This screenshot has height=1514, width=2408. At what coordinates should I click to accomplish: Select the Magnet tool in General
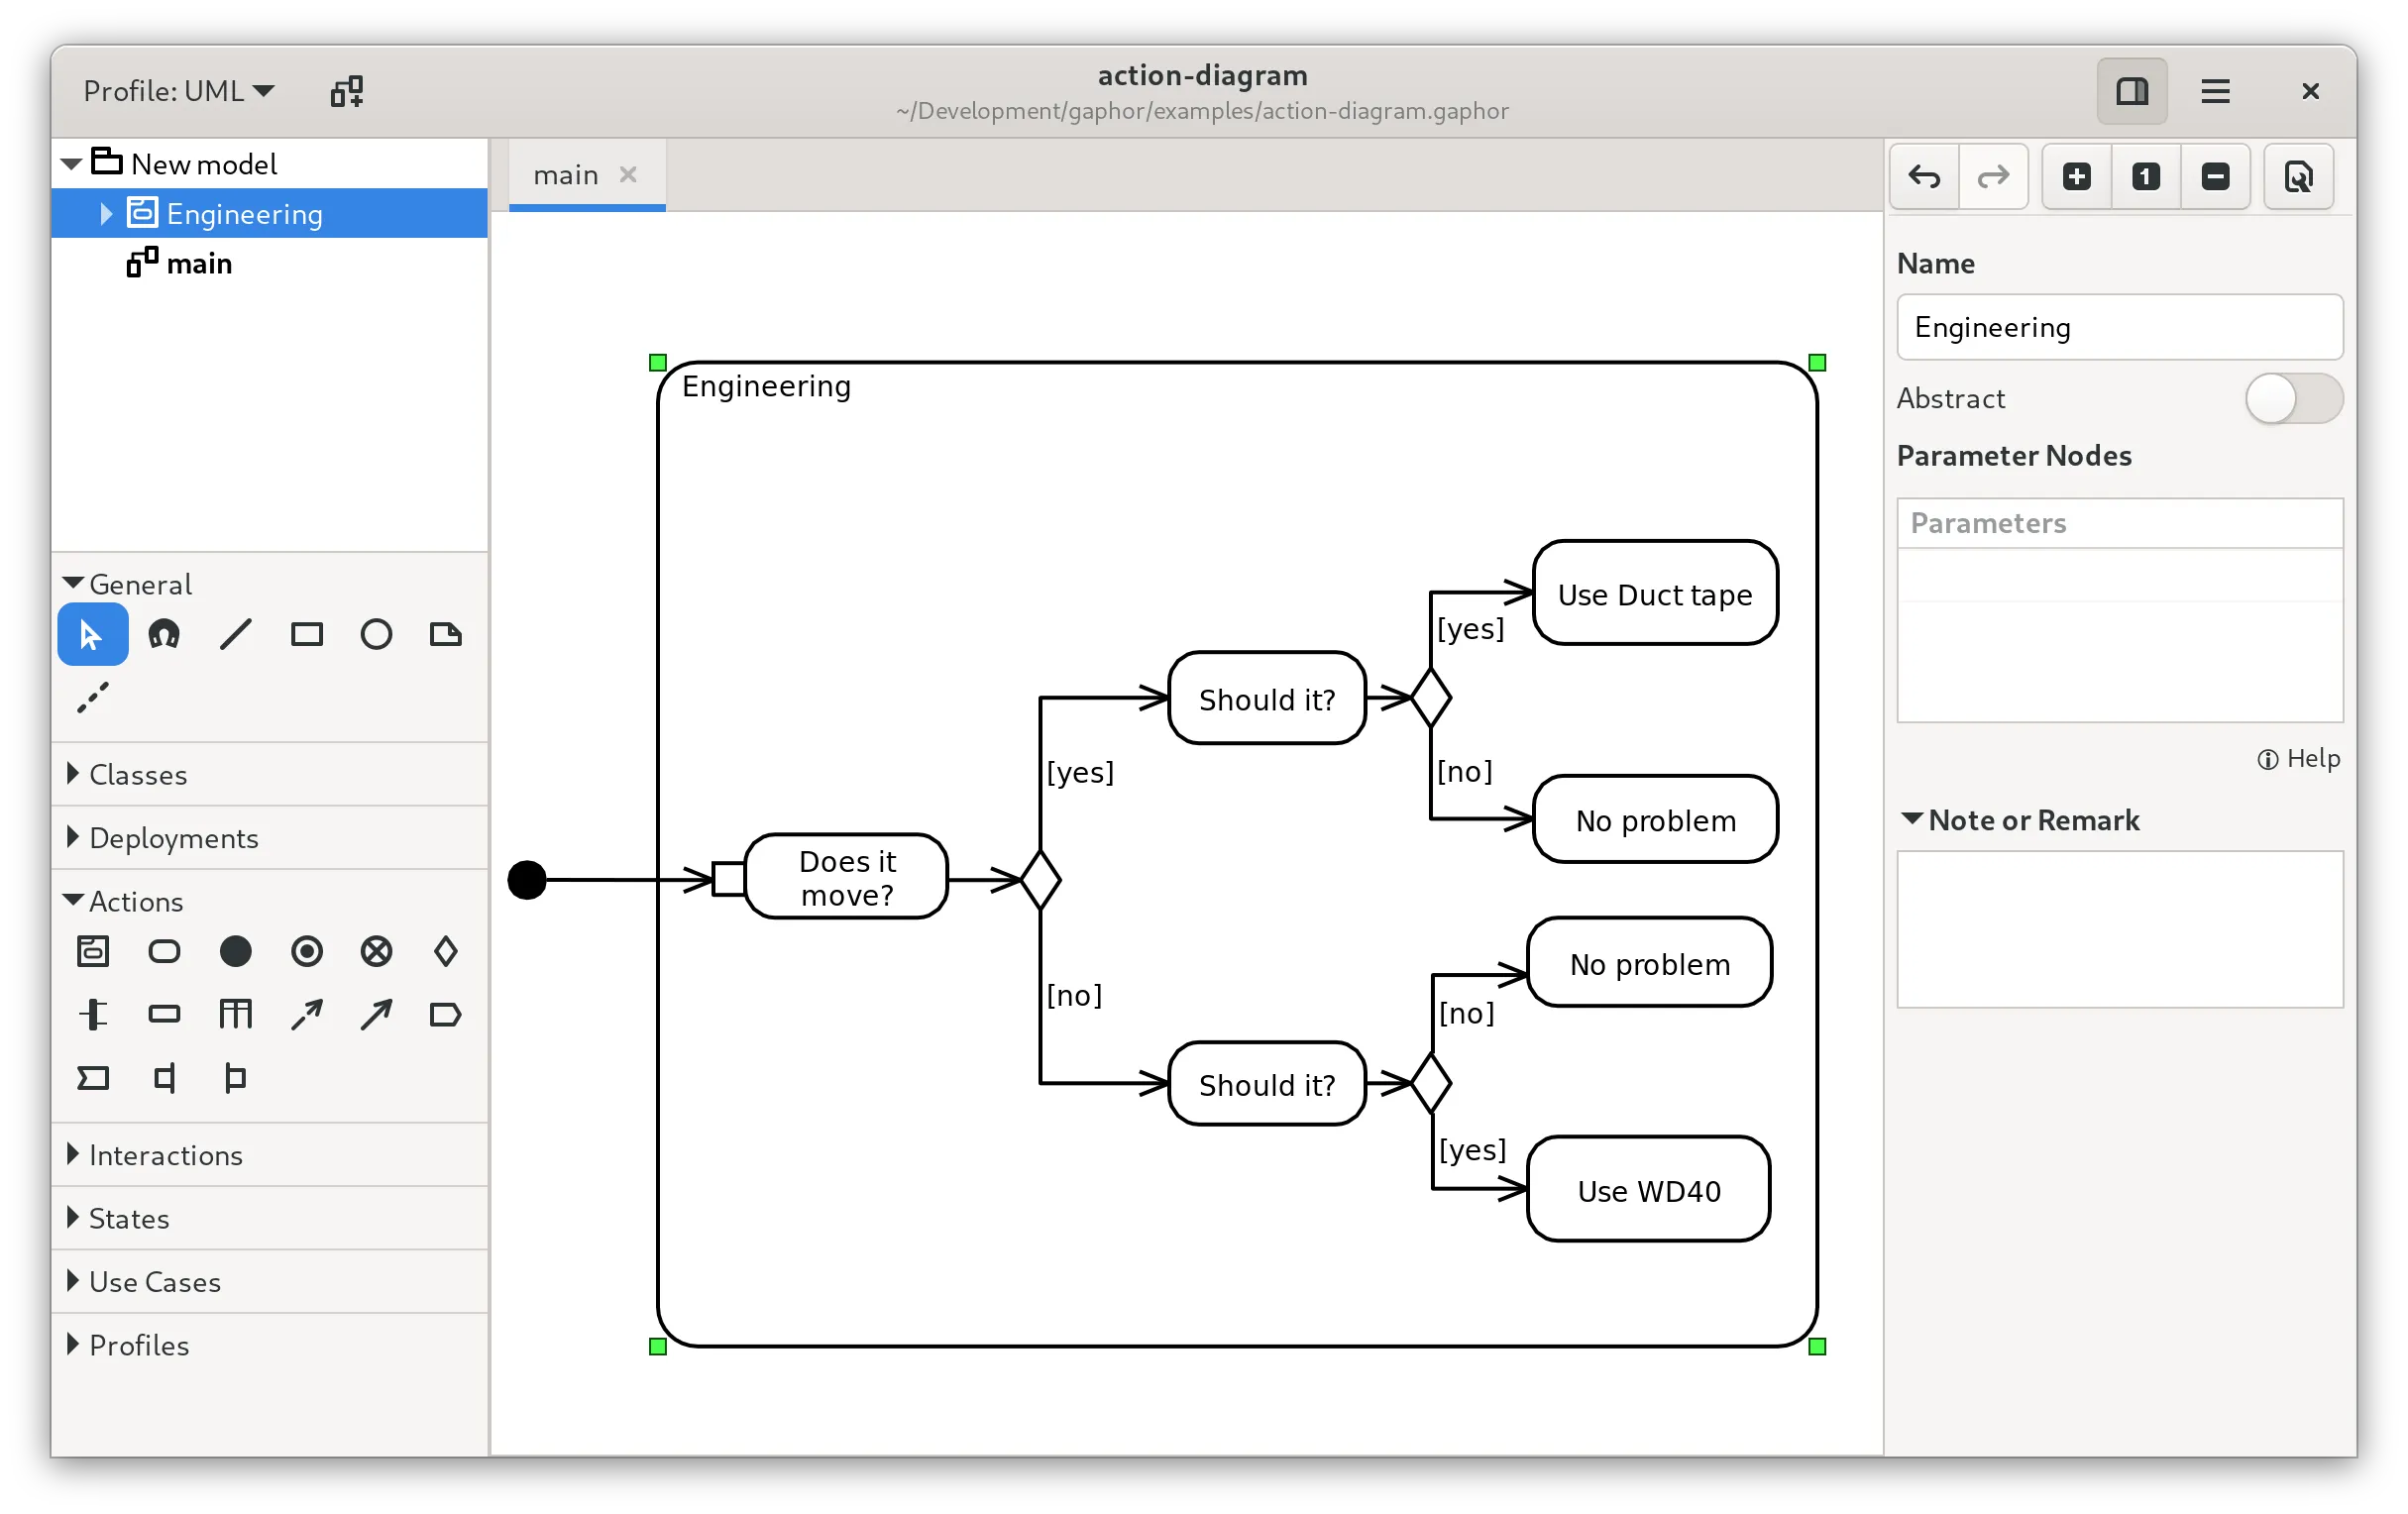(x=164, y=634)
